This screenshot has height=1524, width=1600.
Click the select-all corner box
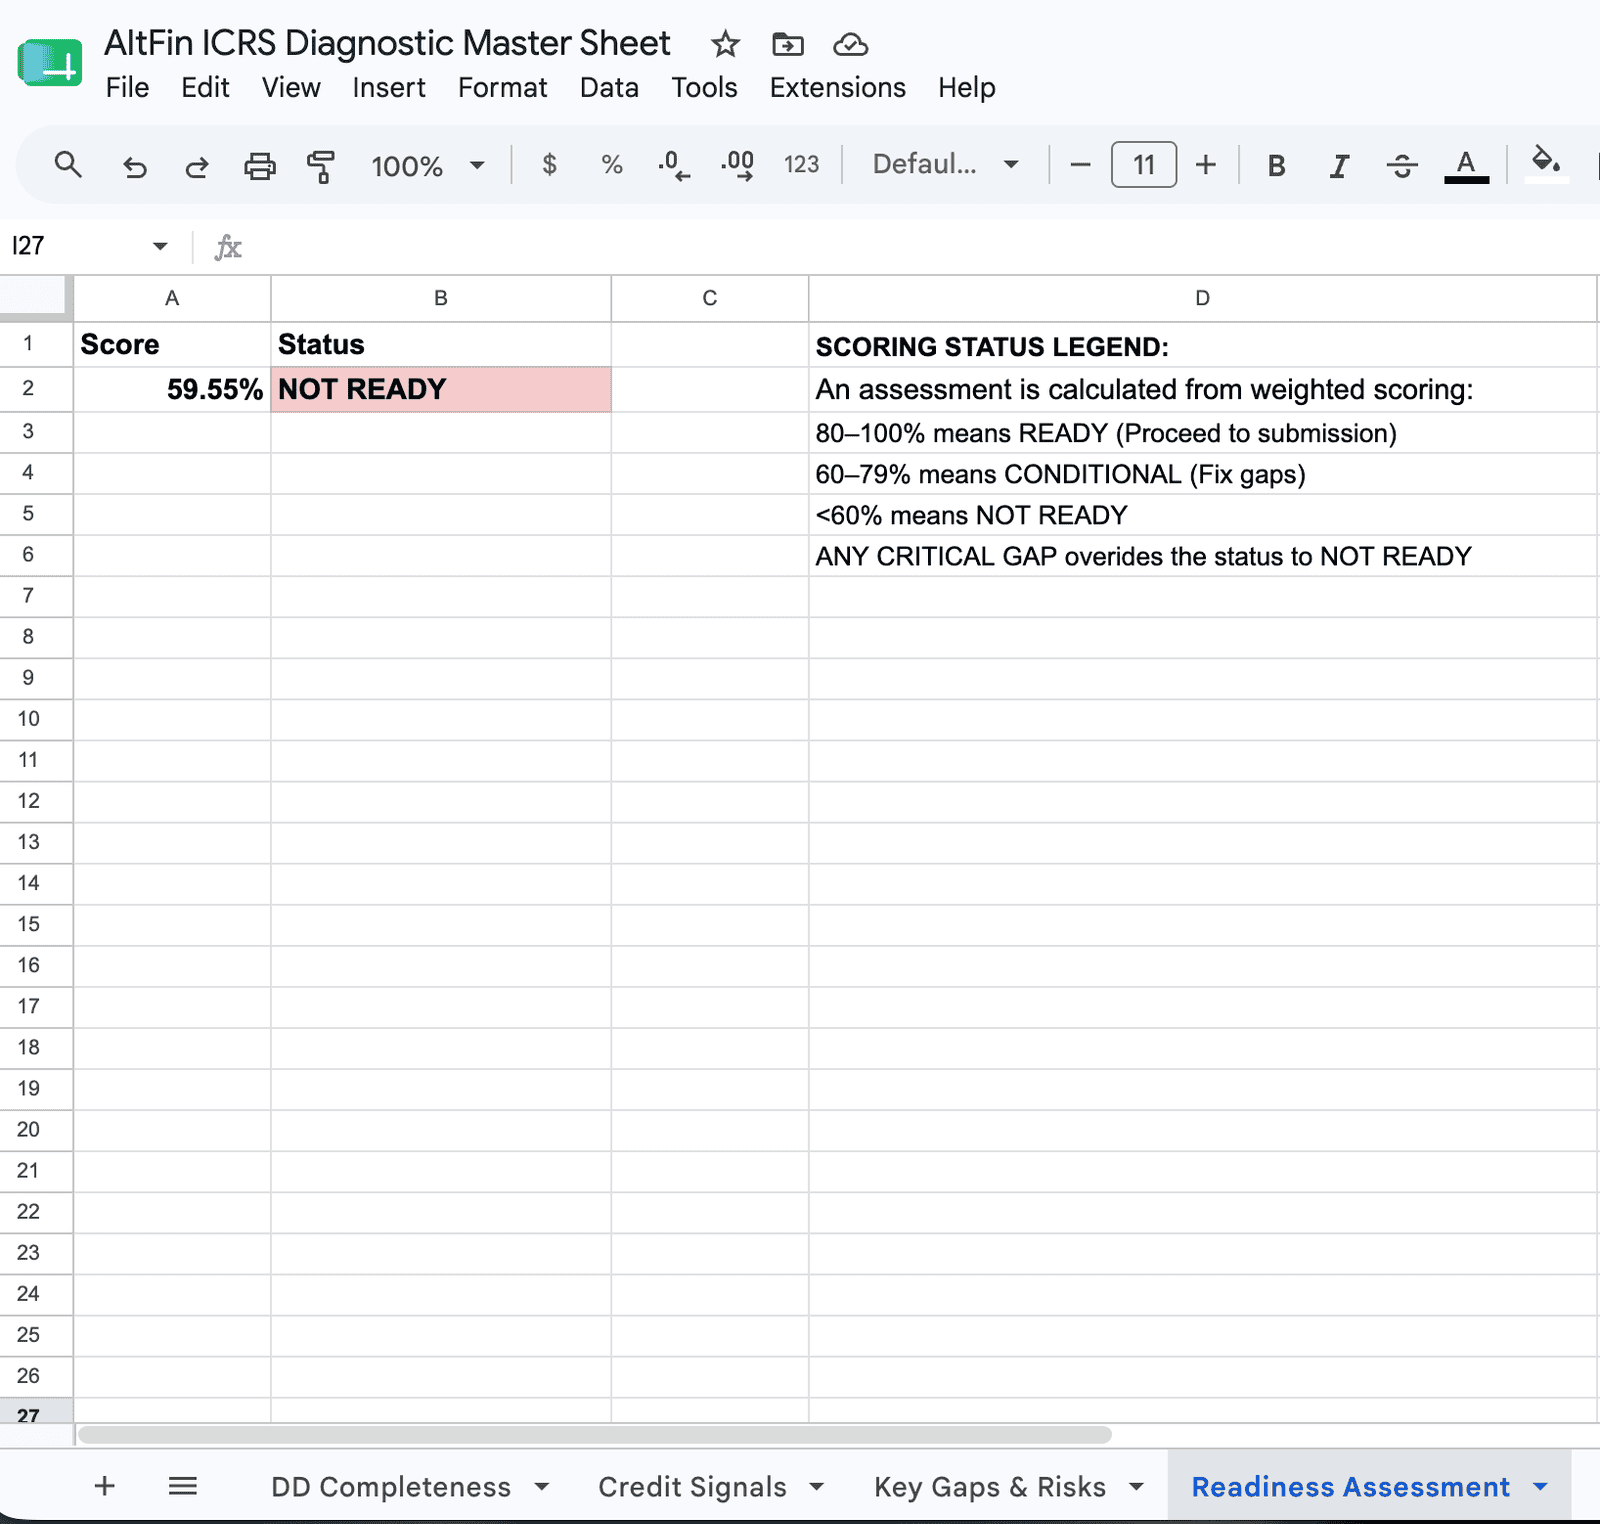pyautogui.click(x=36, y=298)
